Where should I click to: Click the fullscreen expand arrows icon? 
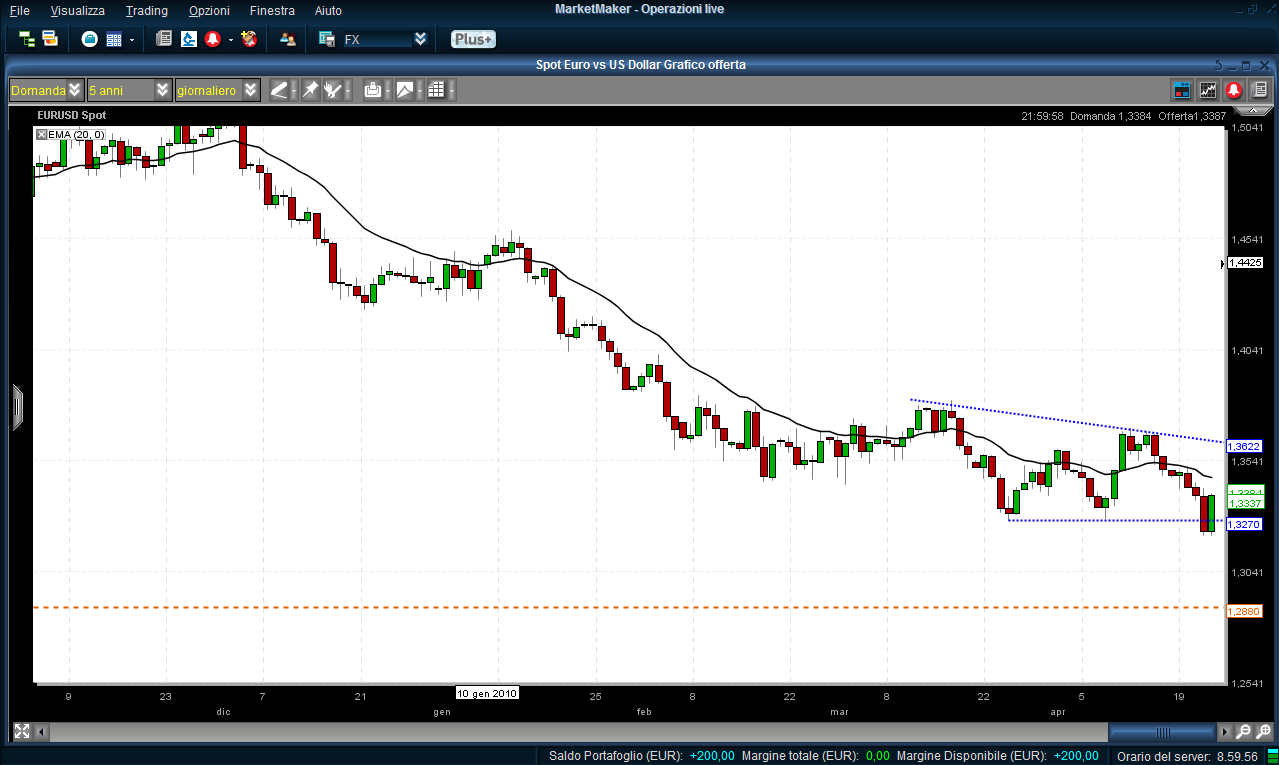click(22, 731)
